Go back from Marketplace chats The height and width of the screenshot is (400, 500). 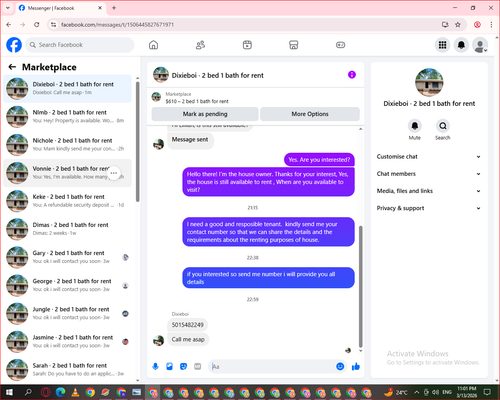pos(12,67)
